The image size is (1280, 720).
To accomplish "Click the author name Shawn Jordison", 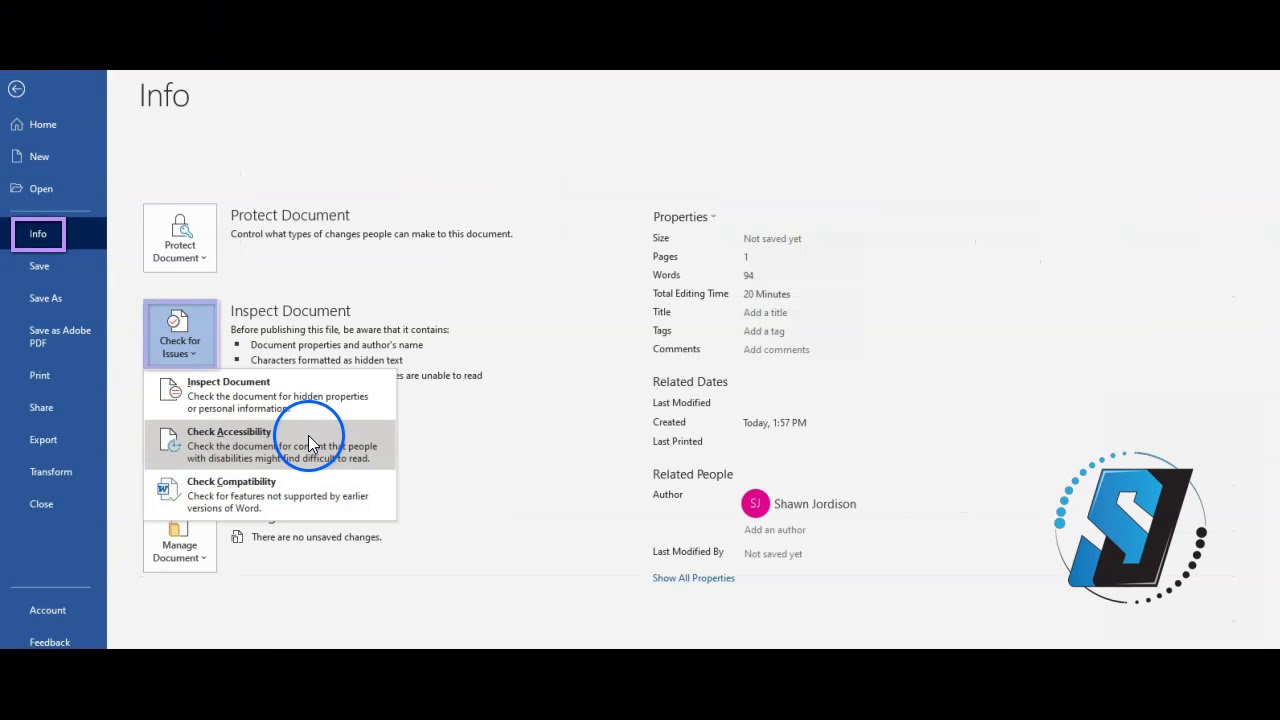I will coord(815,504).
